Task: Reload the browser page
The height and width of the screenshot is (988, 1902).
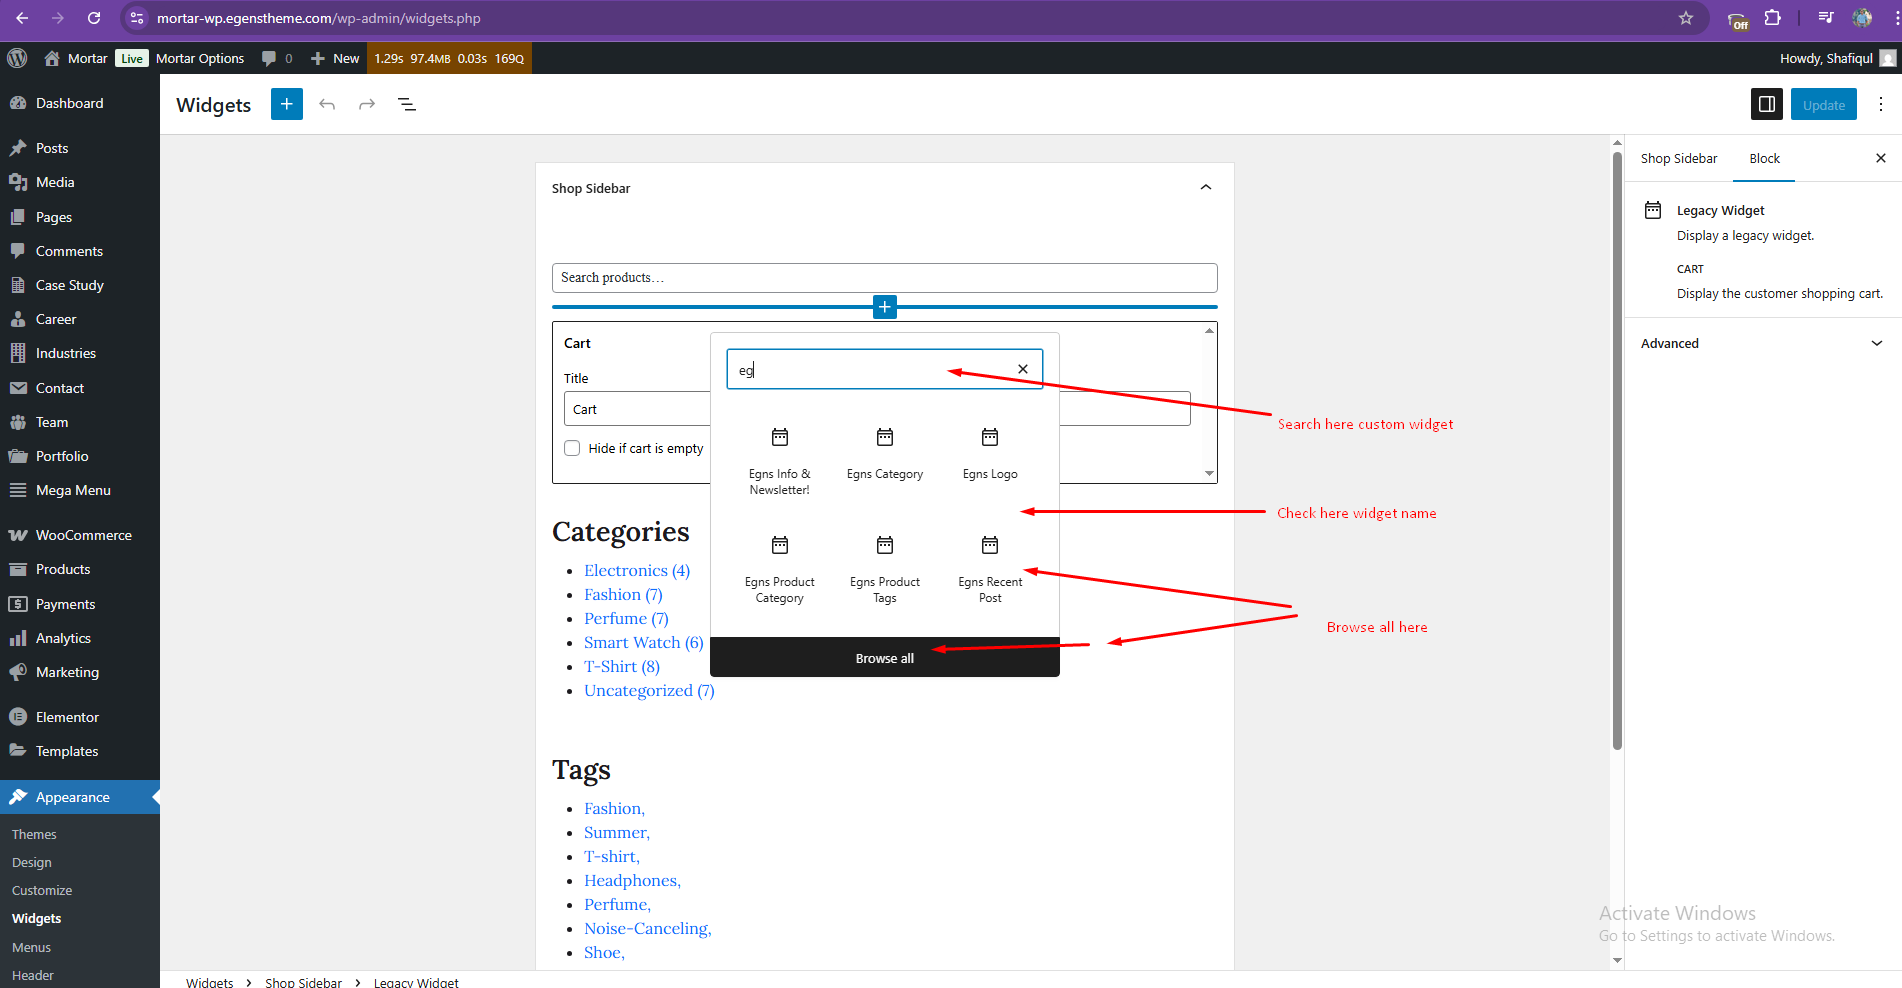Action: 94,18
